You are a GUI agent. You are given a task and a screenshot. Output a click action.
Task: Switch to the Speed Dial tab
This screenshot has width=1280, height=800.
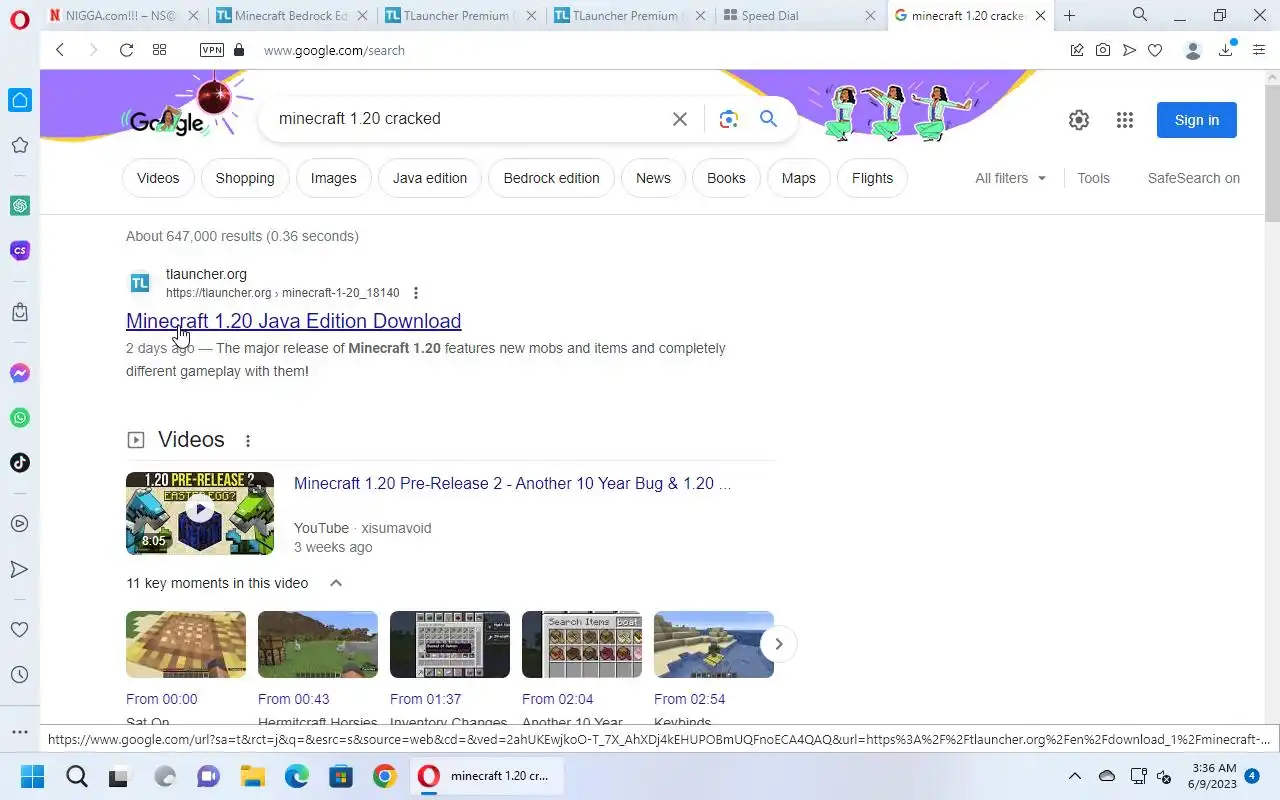coord(800,15)
